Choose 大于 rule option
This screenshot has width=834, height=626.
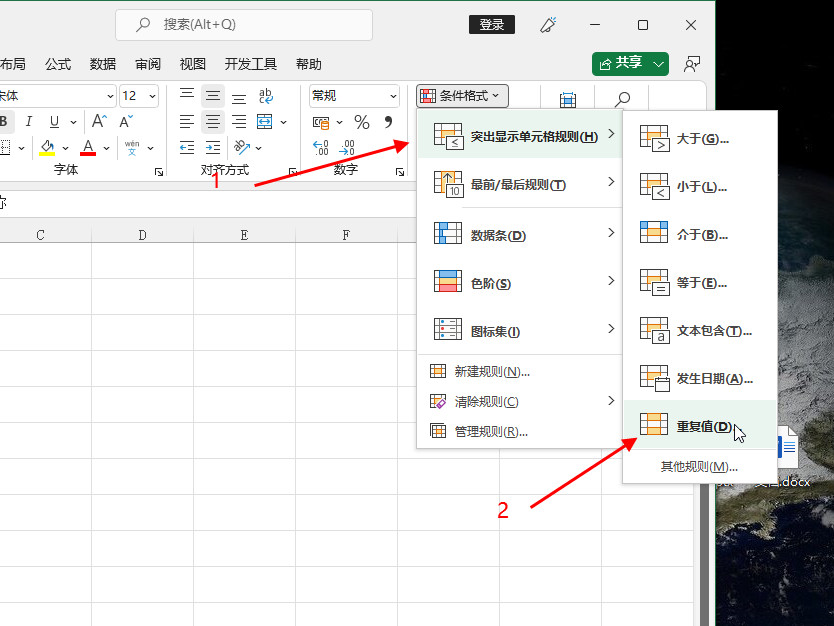click(700, 138)
